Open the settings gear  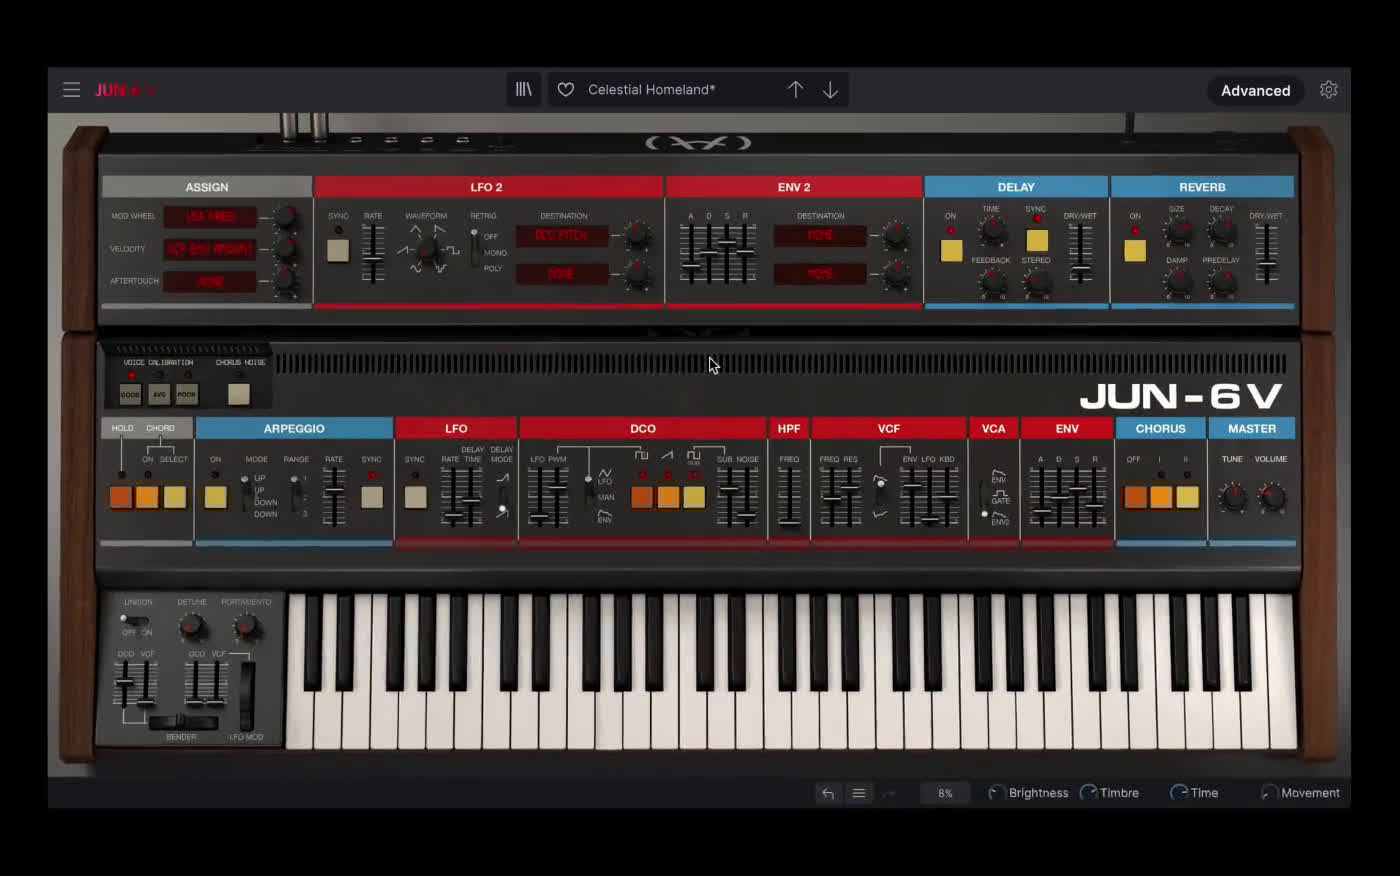pos(1328,89)
